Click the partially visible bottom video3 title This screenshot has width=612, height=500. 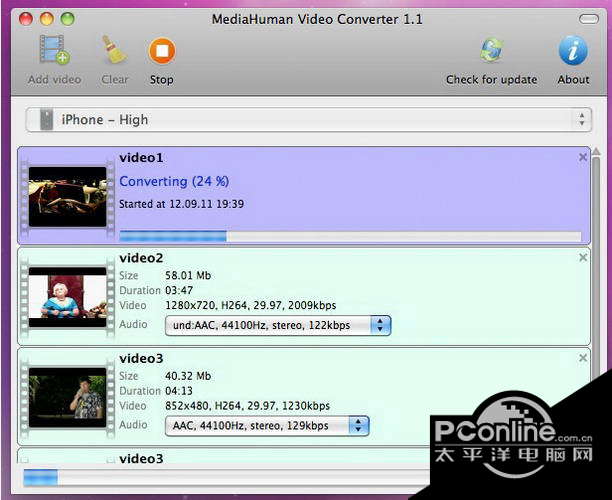pos(141,459)
